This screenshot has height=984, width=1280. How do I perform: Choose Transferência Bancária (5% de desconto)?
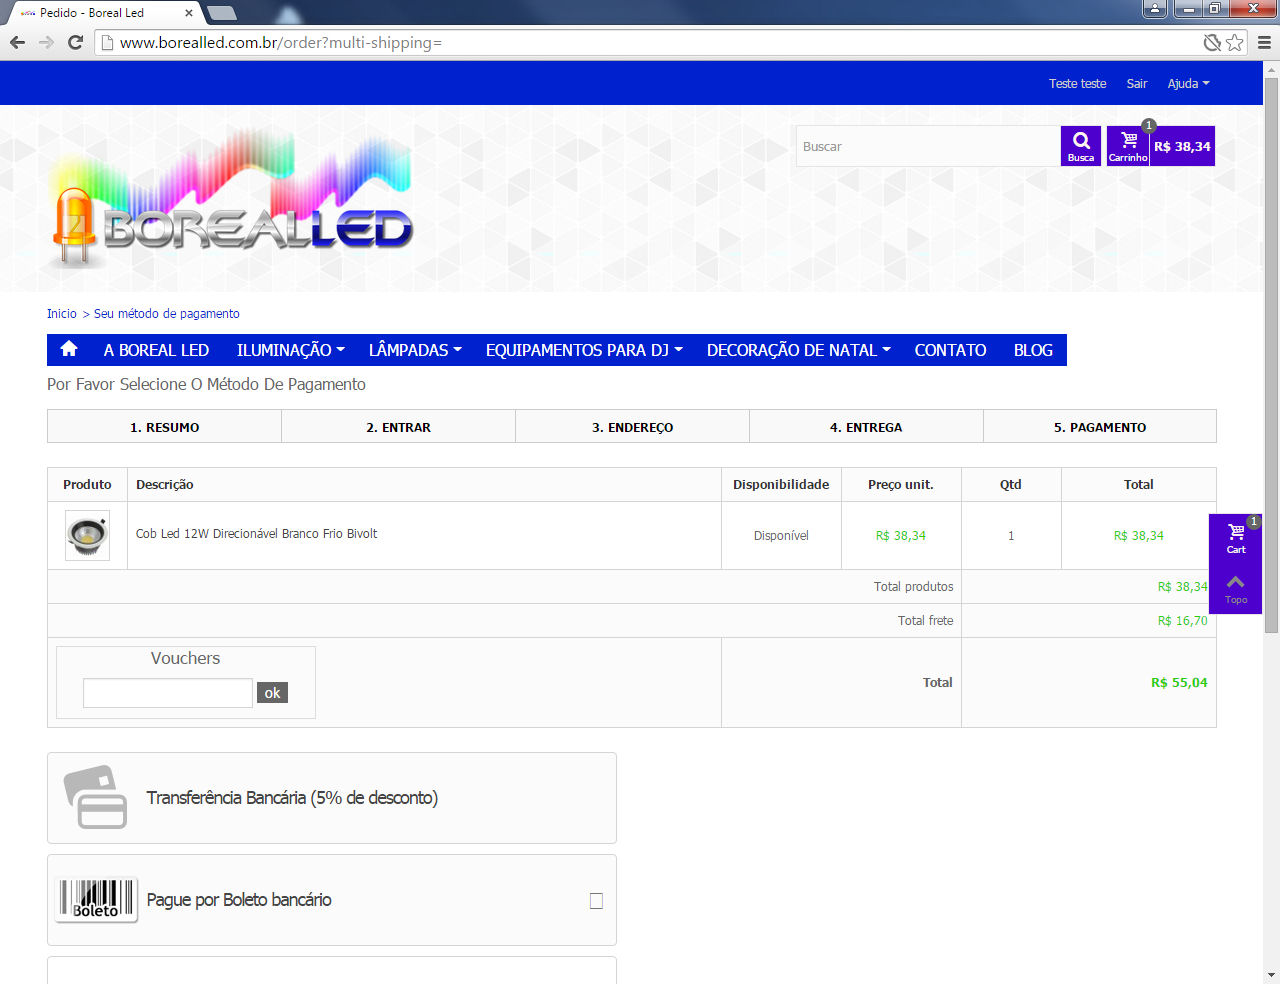[x=332, y=798]
